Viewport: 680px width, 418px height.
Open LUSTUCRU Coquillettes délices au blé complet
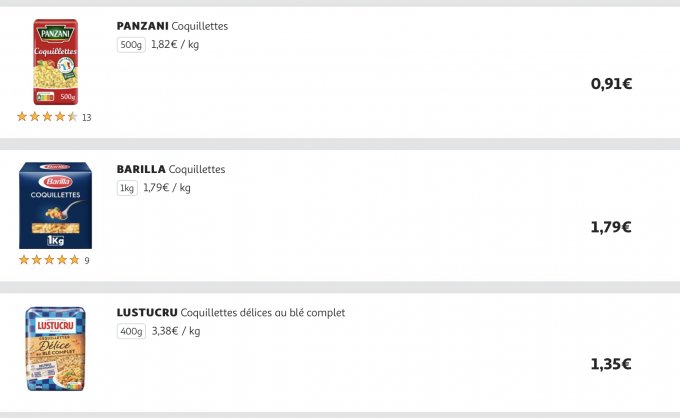[230, 313]
